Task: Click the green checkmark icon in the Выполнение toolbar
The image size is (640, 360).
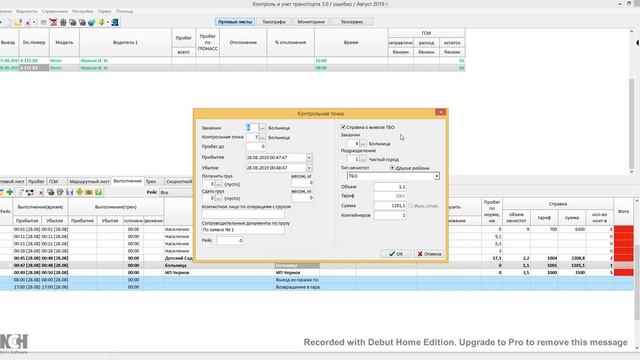Action: [98, 192]
